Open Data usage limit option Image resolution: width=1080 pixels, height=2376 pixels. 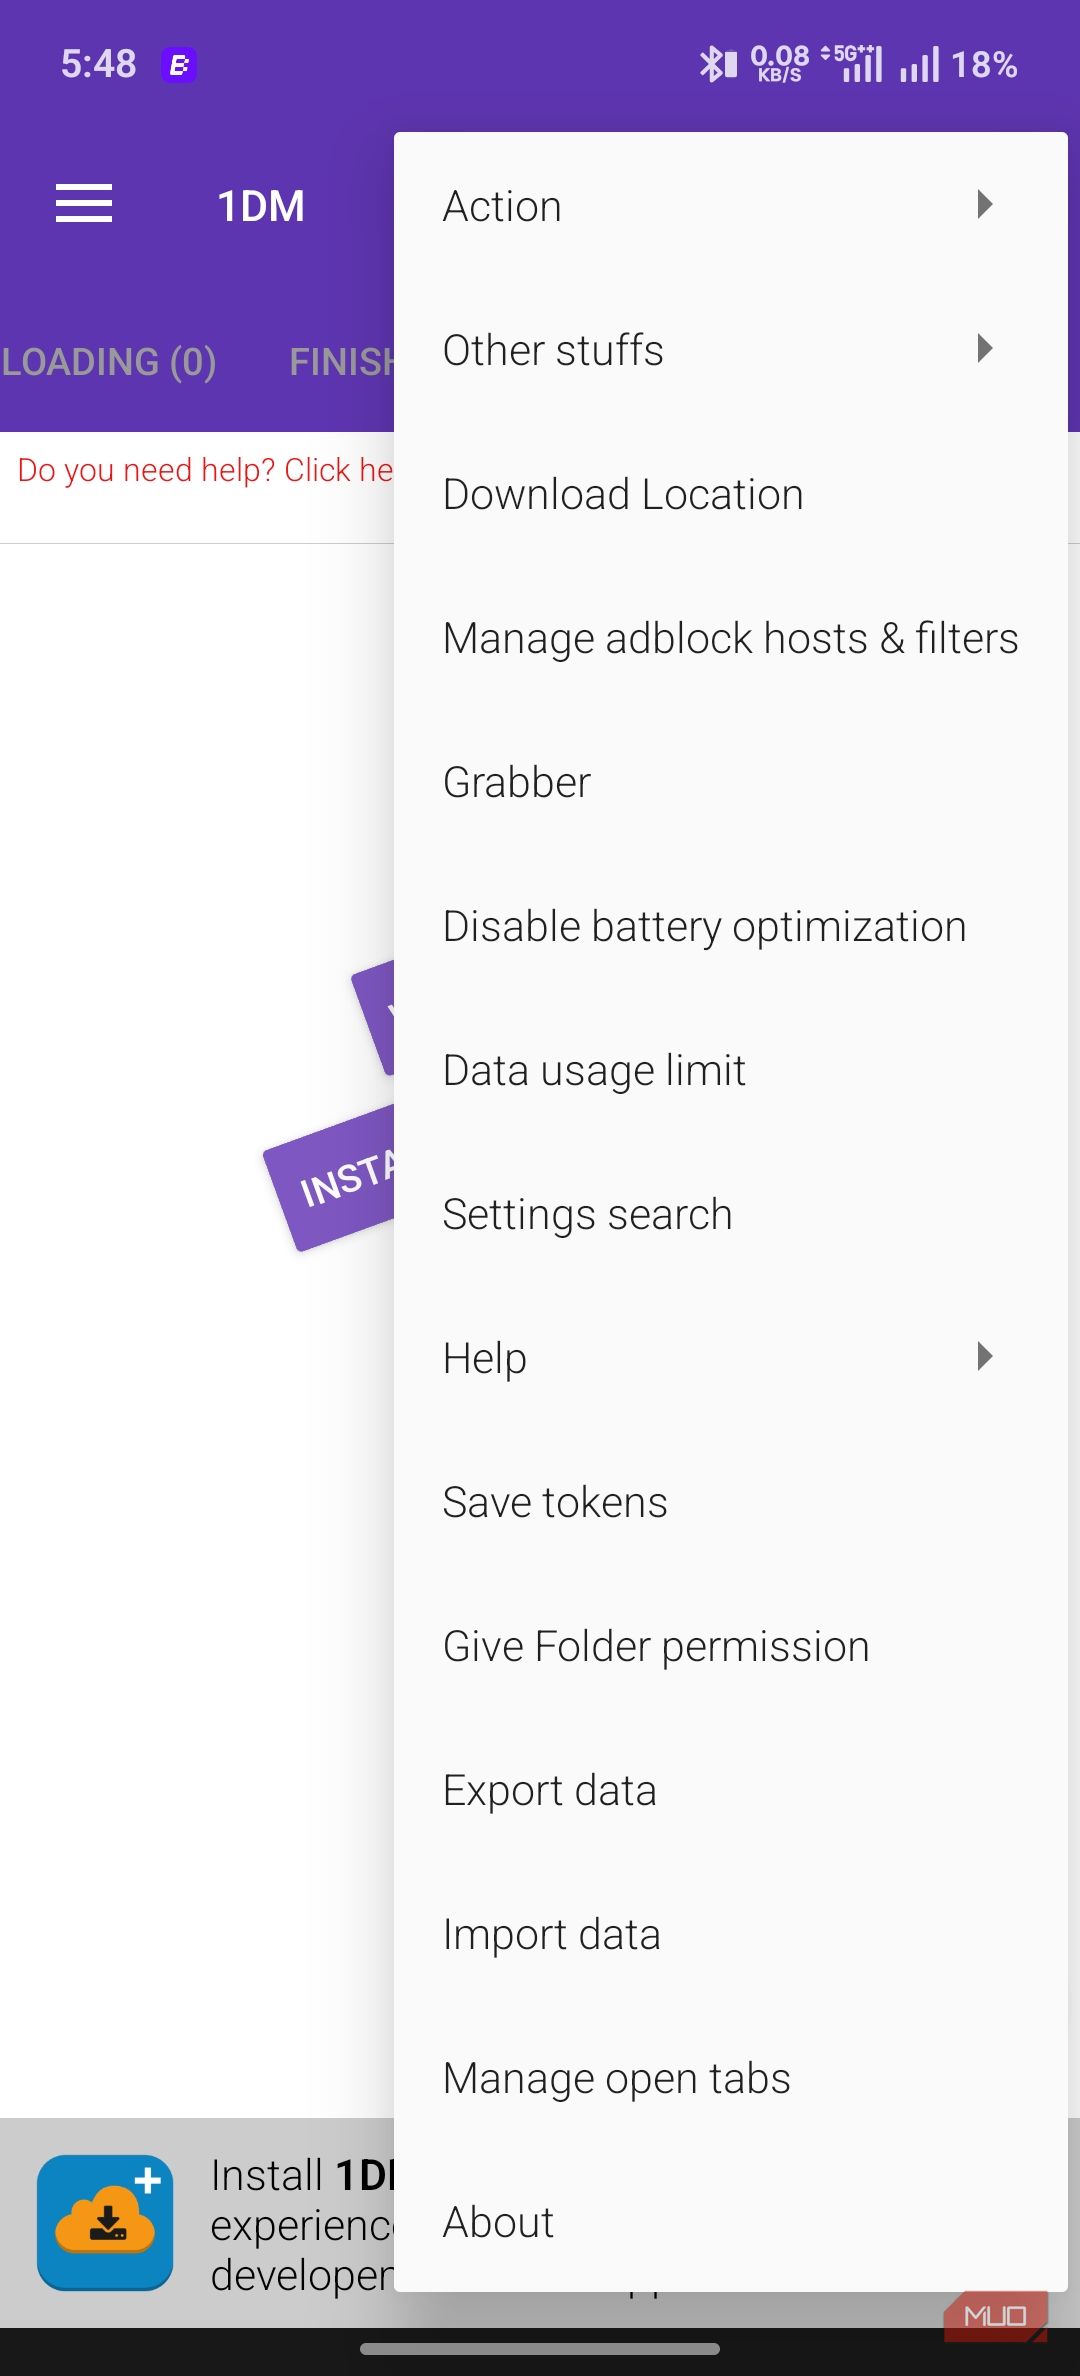pyautogui.click(x=731, y=1070)
